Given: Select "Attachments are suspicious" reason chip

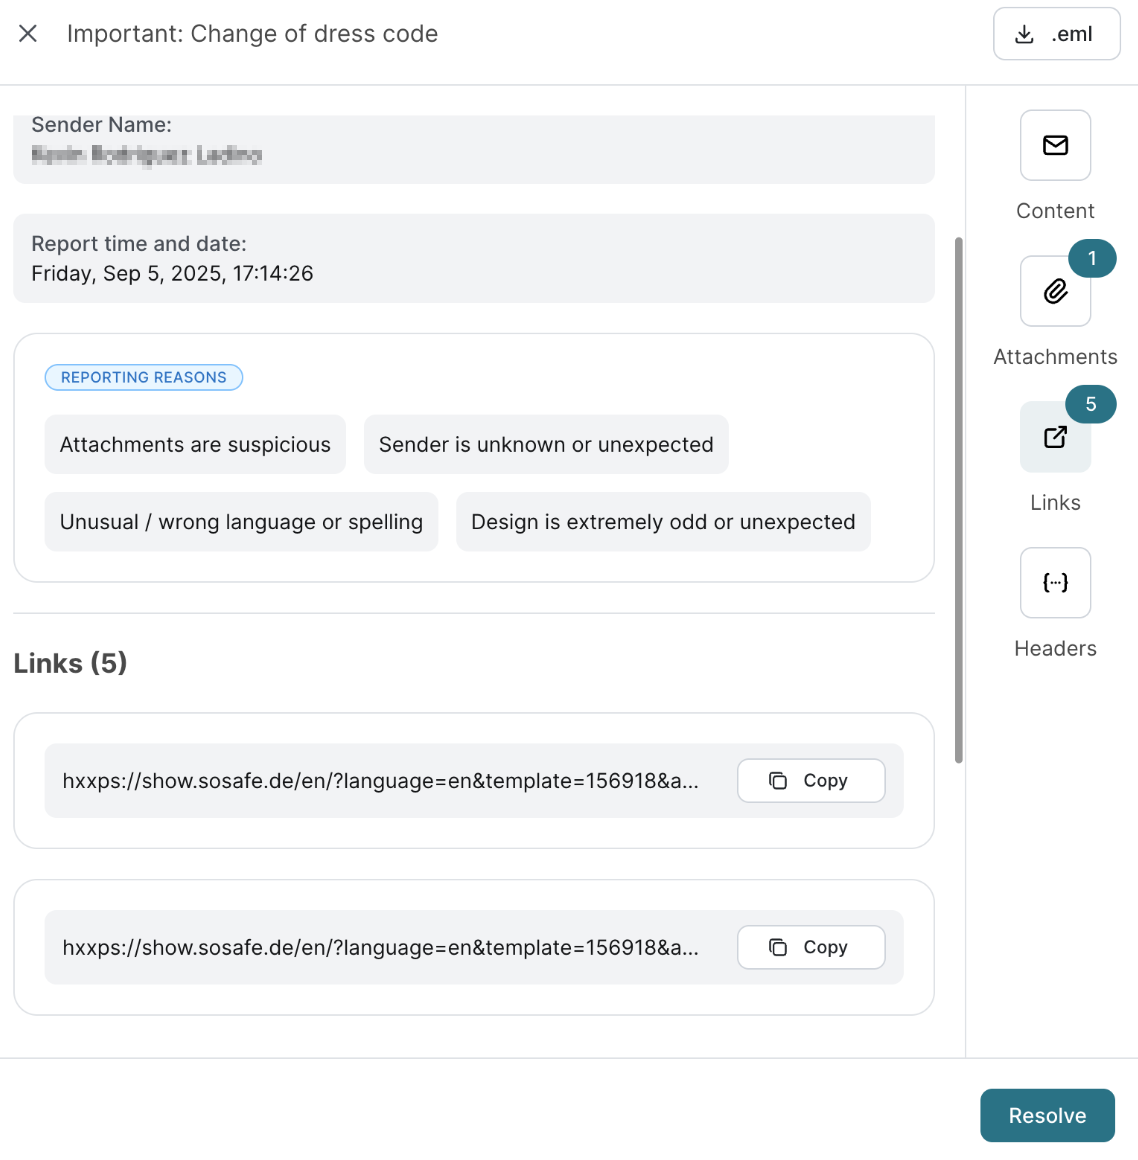Looking at the screenshot, I should click(195, 445).
